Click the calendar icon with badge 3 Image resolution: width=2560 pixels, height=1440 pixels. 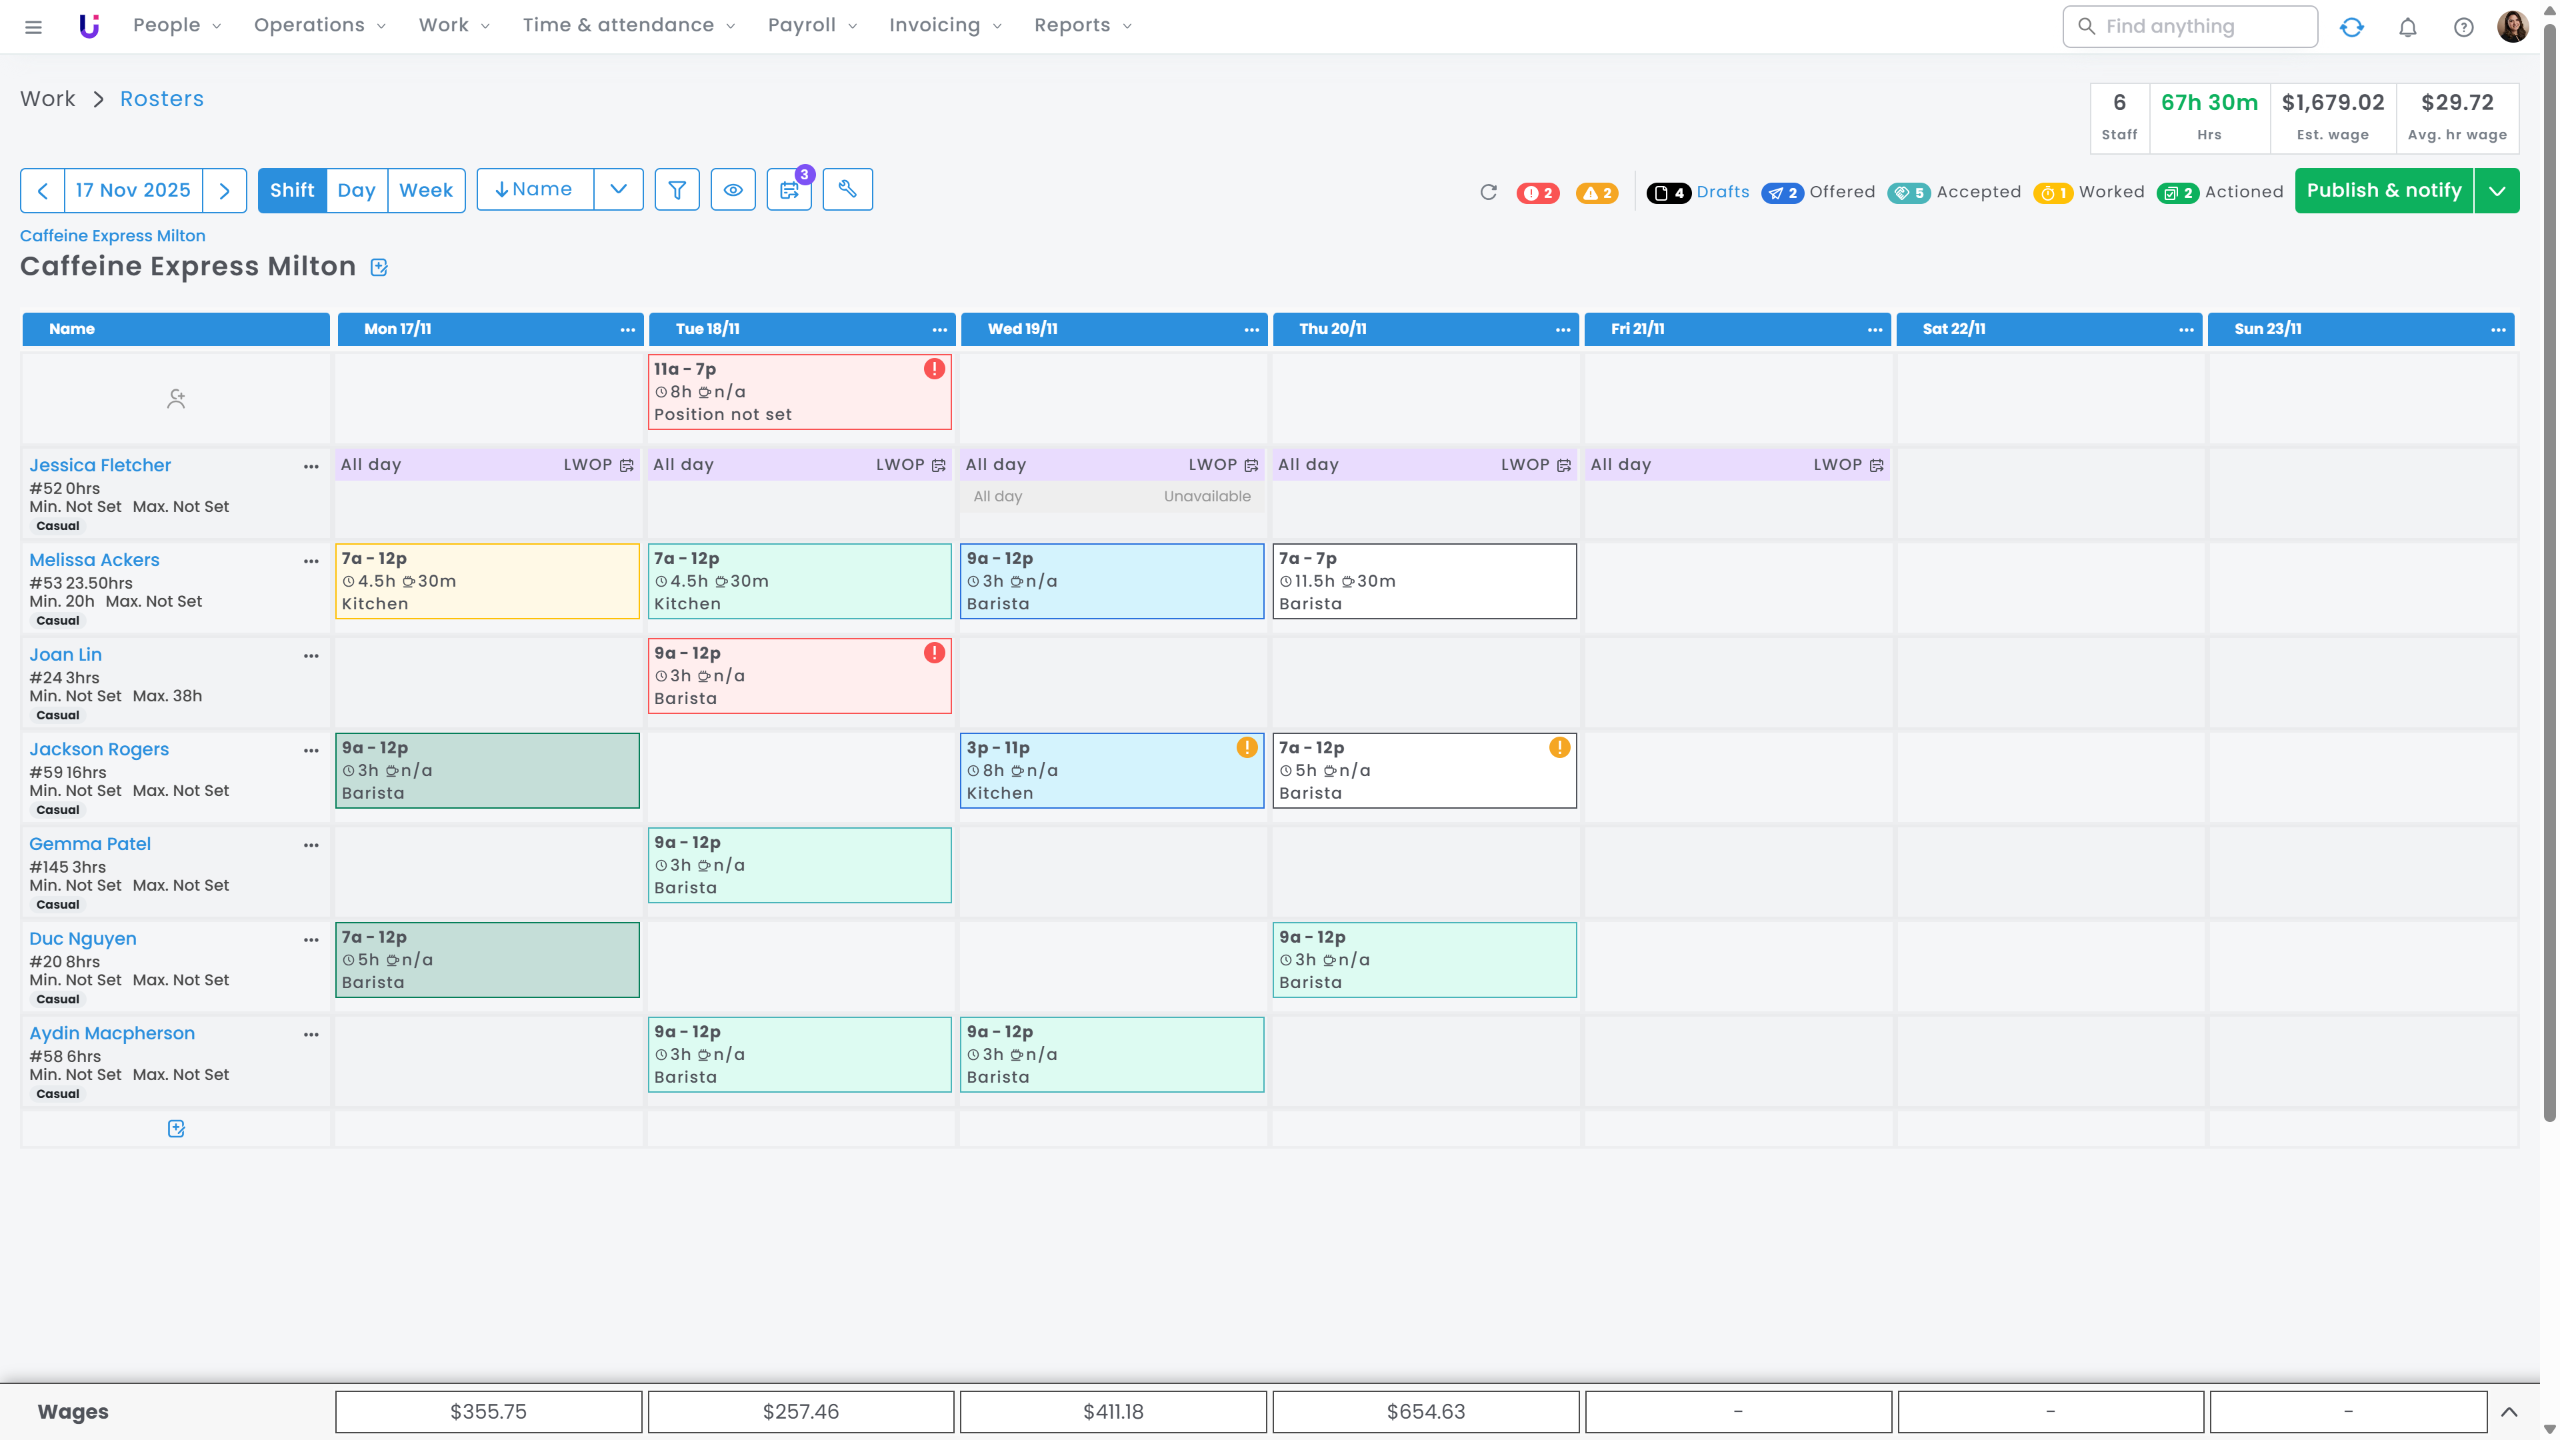tap(789, 190)
